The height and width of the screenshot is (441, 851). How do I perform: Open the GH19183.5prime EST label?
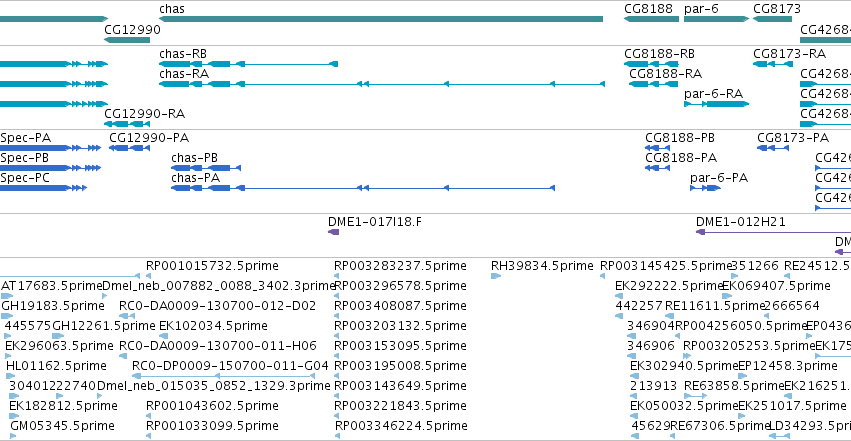tap(53, 306)
